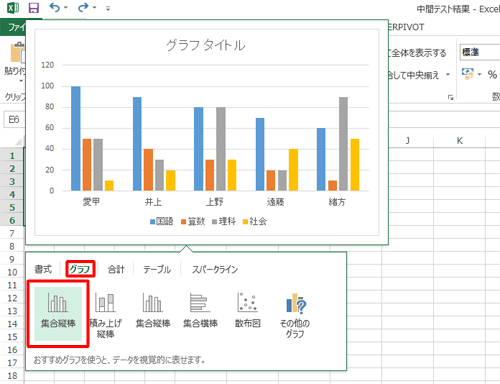The height and width of the screenshot is (384, 500).
Task: Select the スパークライン tab in Quick Analysis
Action: [215, 269]
